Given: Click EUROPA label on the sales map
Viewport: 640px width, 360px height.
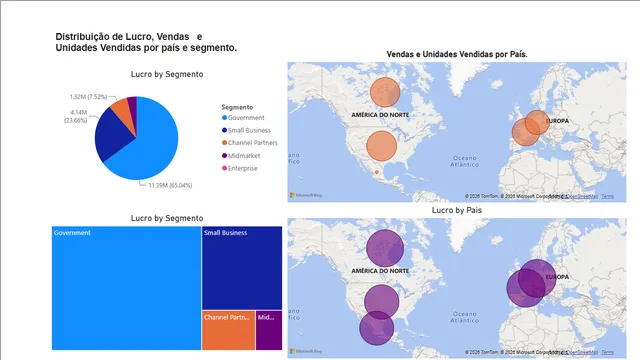Looking at the screenshot, I should coord(557,121).
